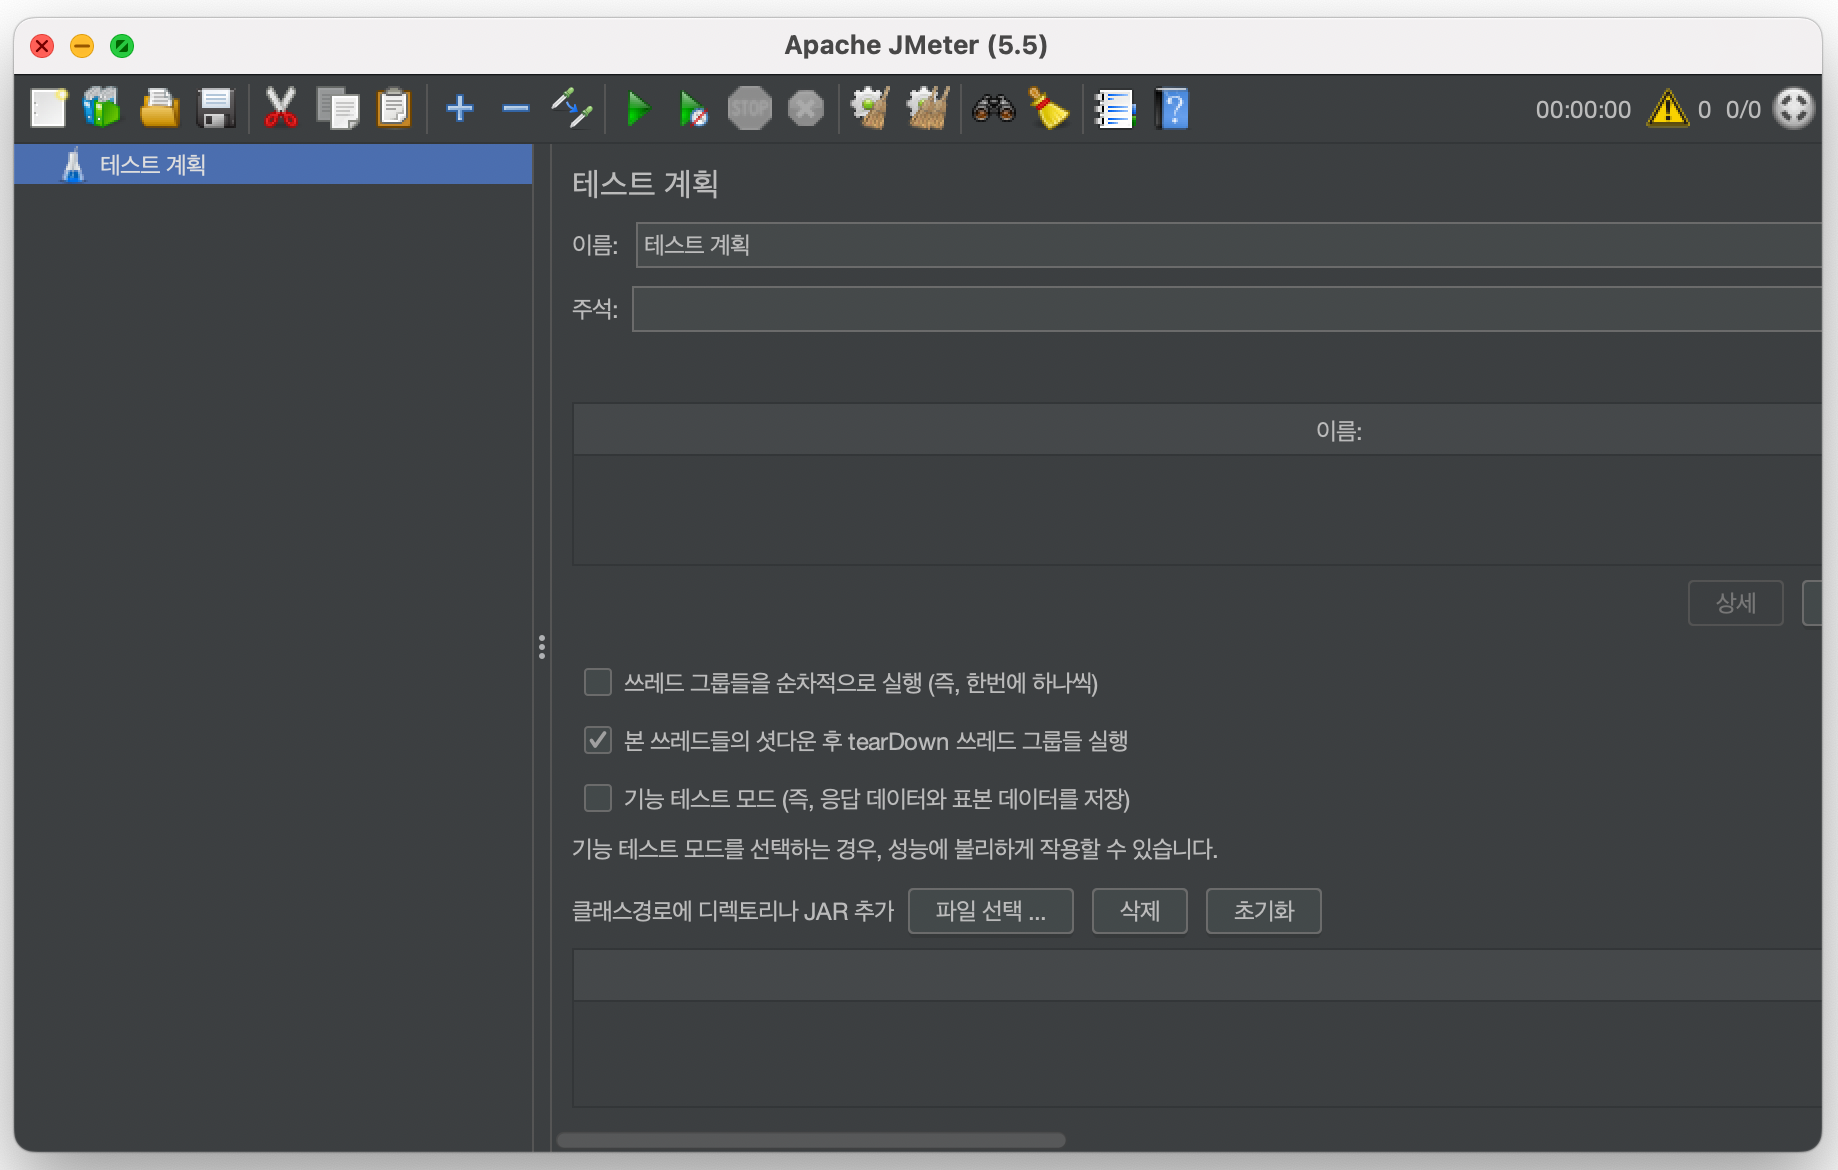1838x1170 pixels.
Task: Focus the 이름 name input field
Action: click(x=1228, y=245)
